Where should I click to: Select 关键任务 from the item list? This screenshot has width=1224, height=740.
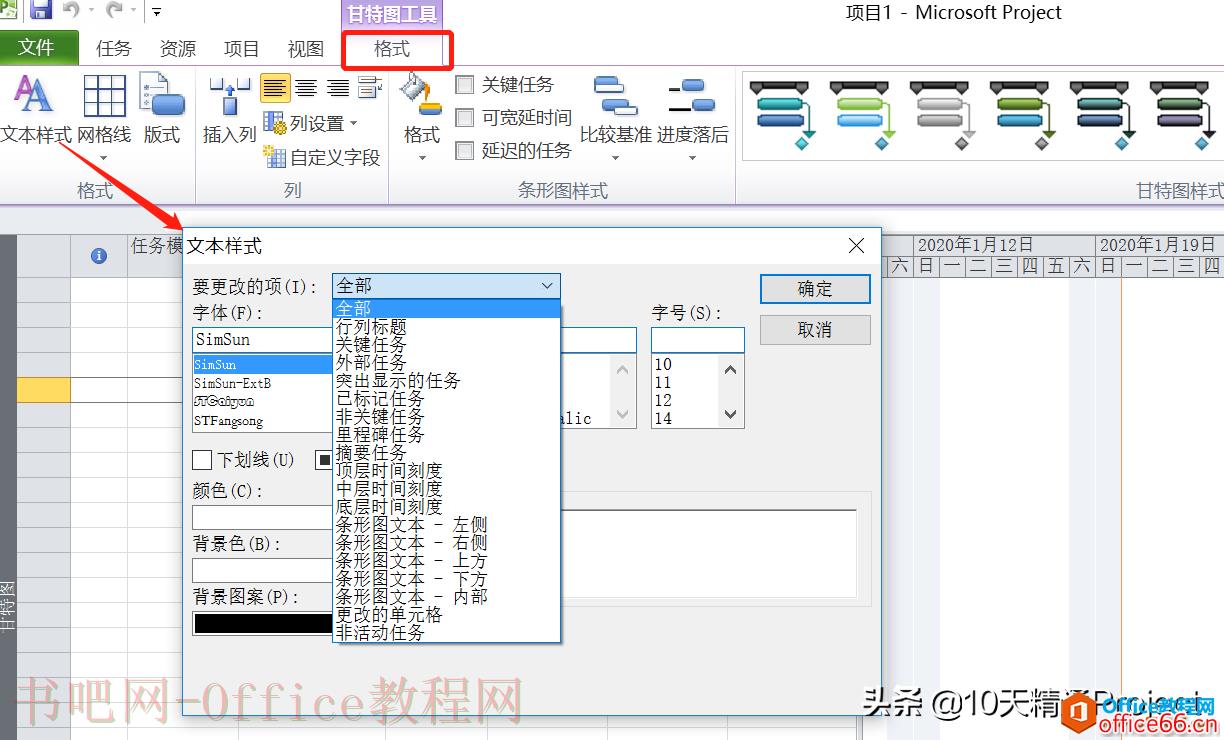coord(446,345)
